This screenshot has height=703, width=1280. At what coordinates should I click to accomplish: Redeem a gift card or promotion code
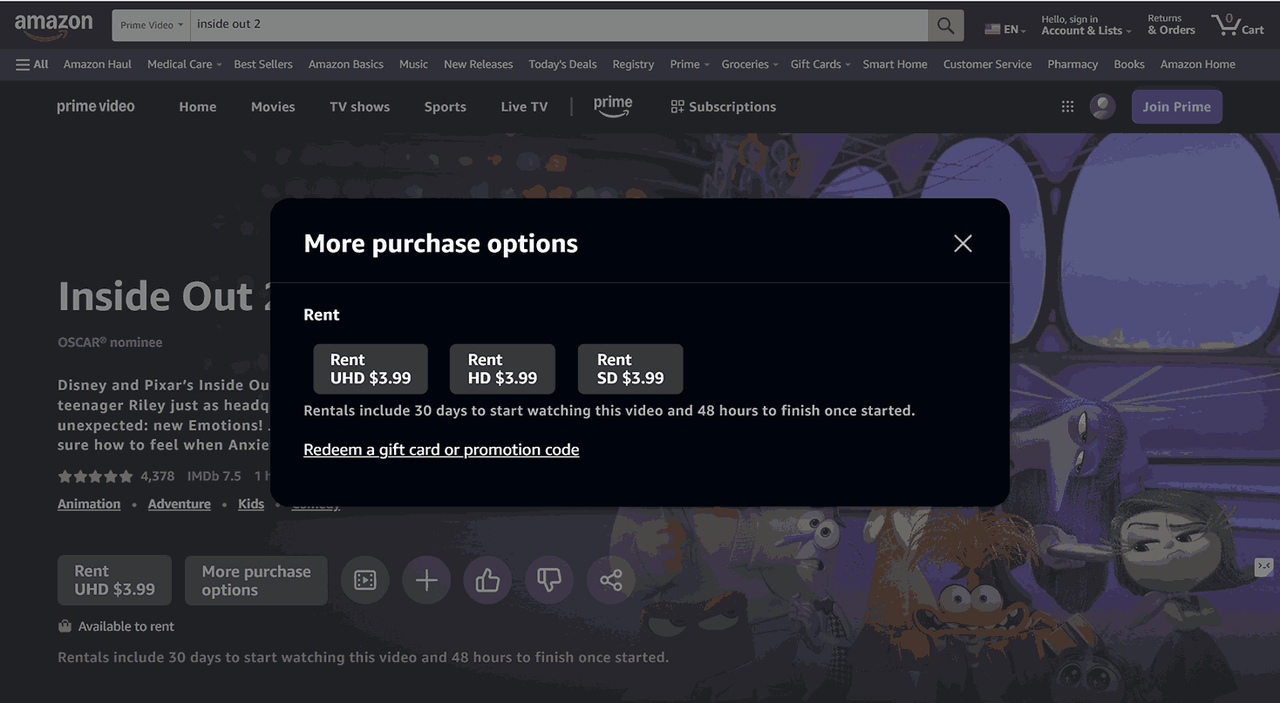point(441,450)
